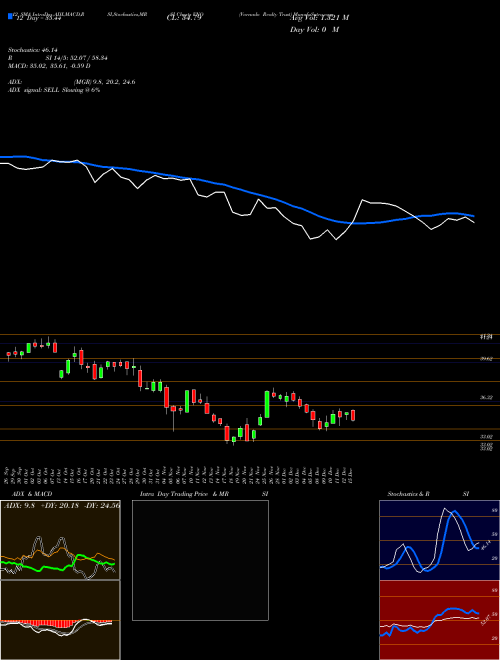Select 'ADX: 9.8 +DY: 20.18 -DY: 24.56' readout

[x=62, y=505]
